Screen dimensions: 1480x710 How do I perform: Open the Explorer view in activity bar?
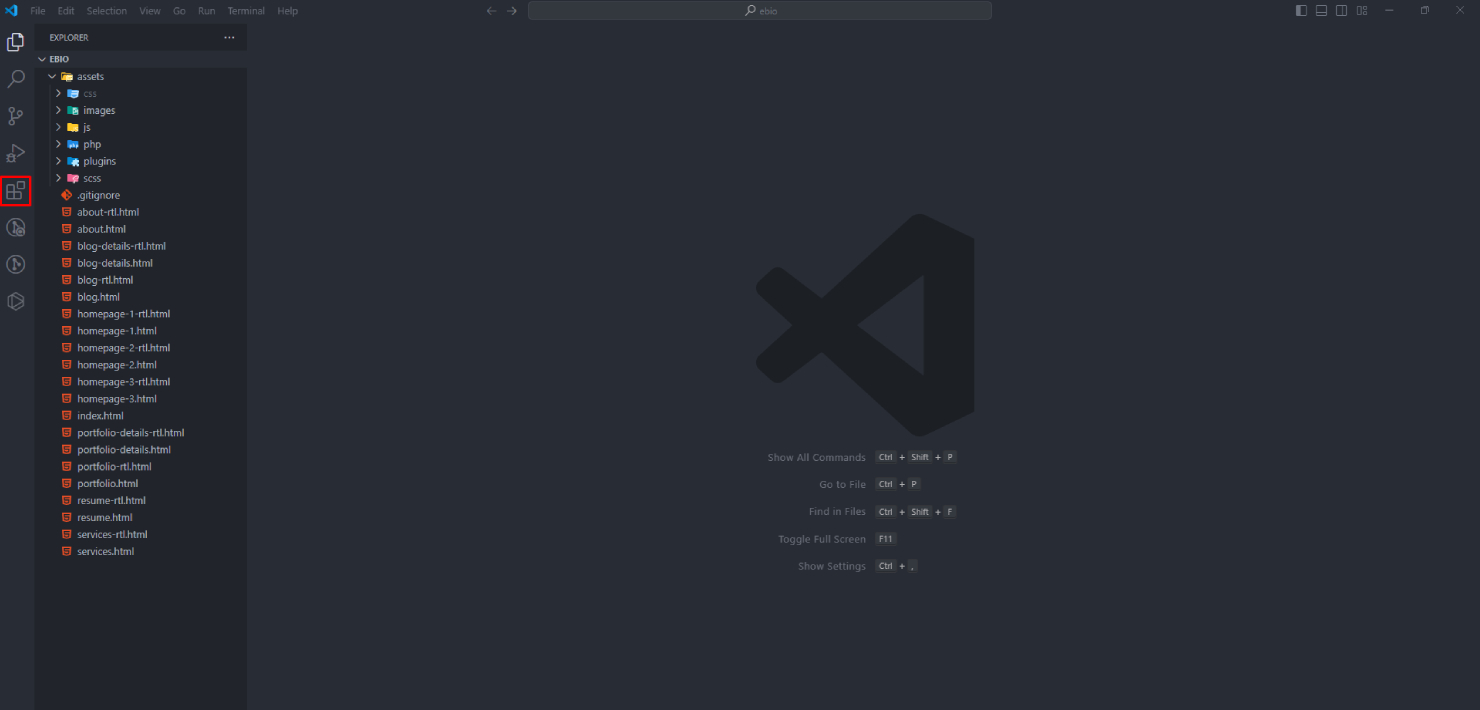[16, 42]
